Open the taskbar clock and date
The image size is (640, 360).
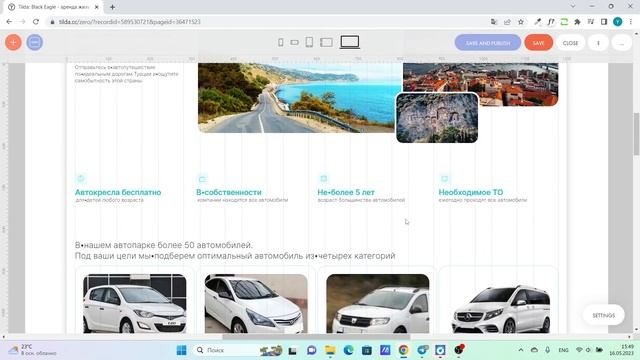point(622,350)
